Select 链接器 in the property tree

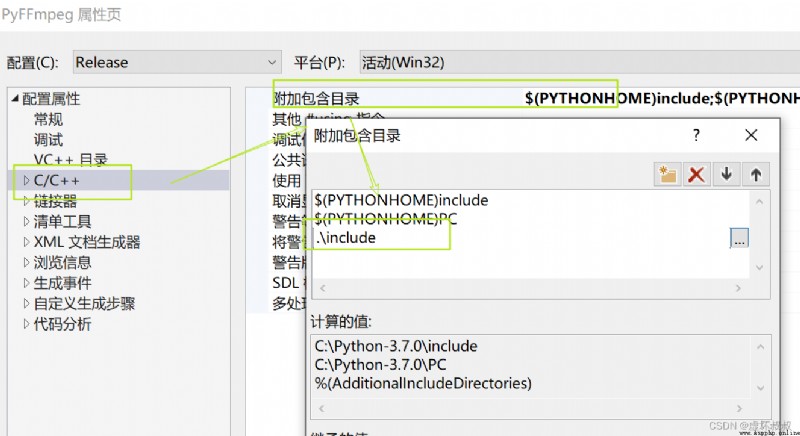(55, 201)
